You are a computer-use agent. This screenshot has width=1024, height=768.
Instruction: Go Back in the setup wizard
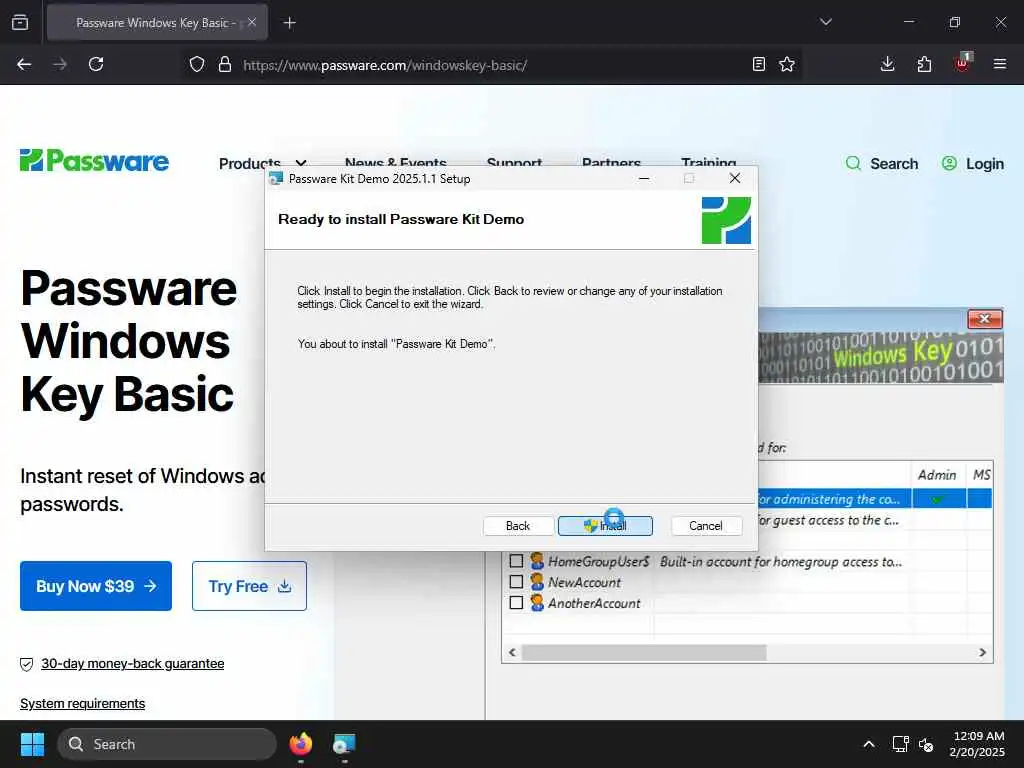(518, 526)
